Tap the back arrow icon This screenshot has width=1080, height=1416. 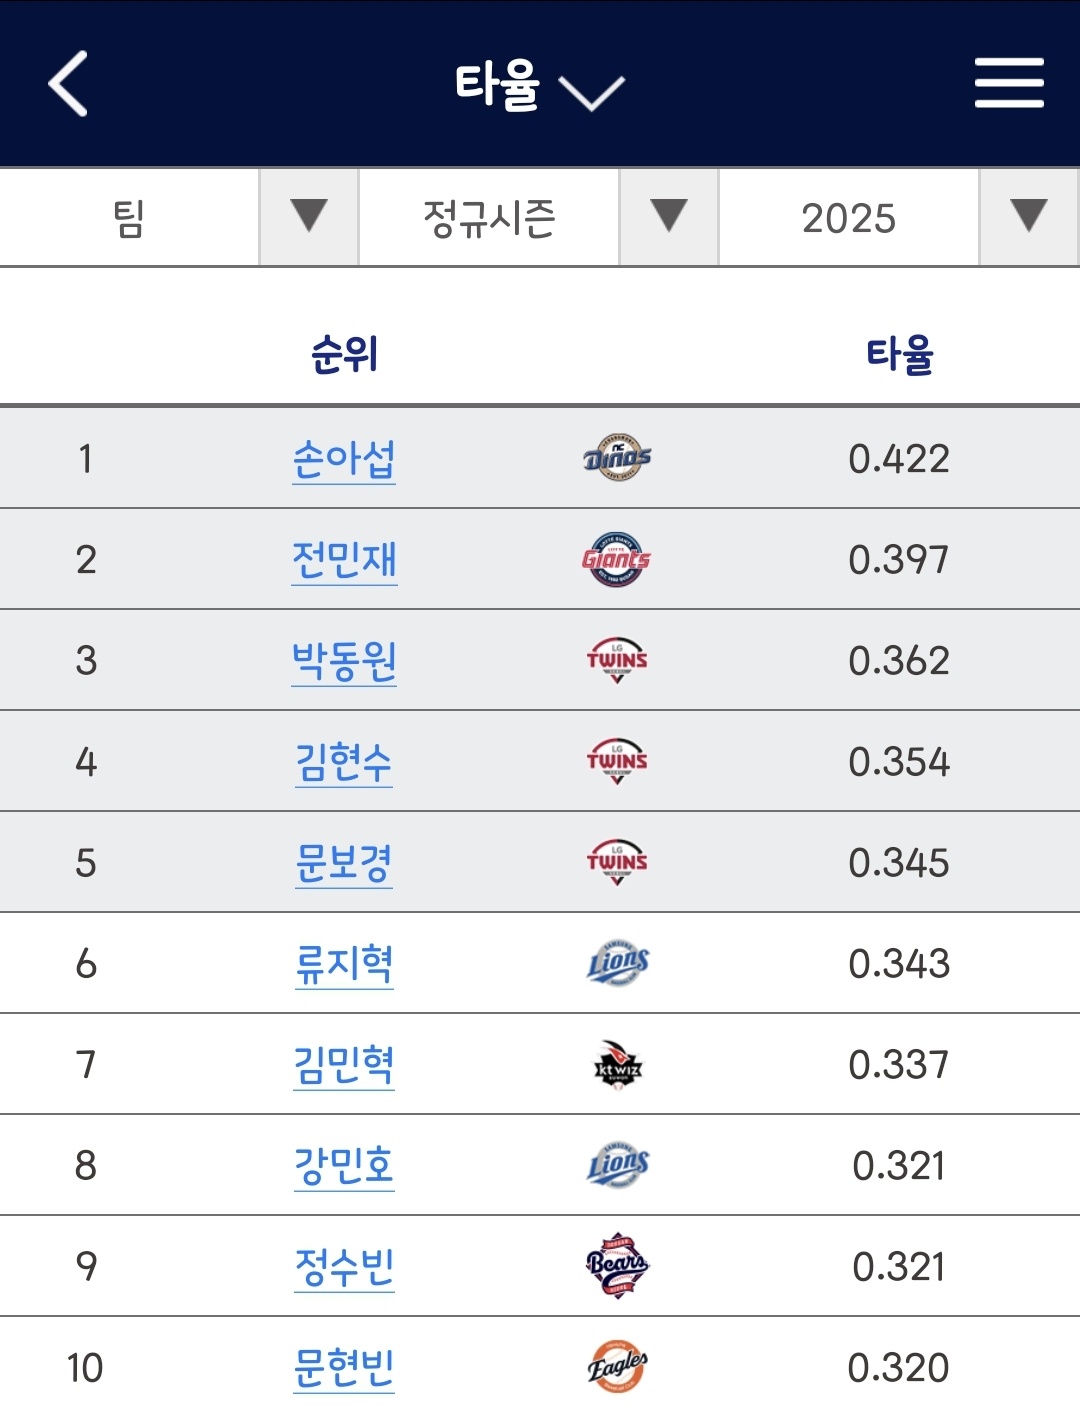point(68,84)
